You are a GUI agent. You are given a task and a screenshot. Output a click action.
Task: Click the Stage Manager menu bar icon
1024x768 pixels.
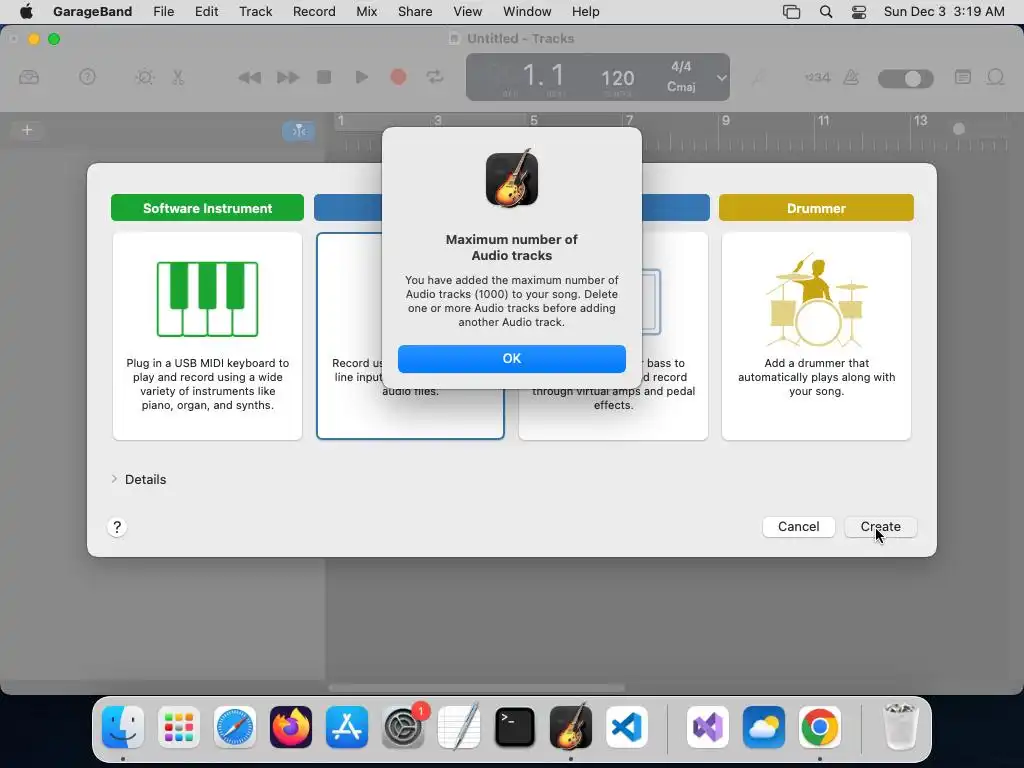(x=791, y=12)
